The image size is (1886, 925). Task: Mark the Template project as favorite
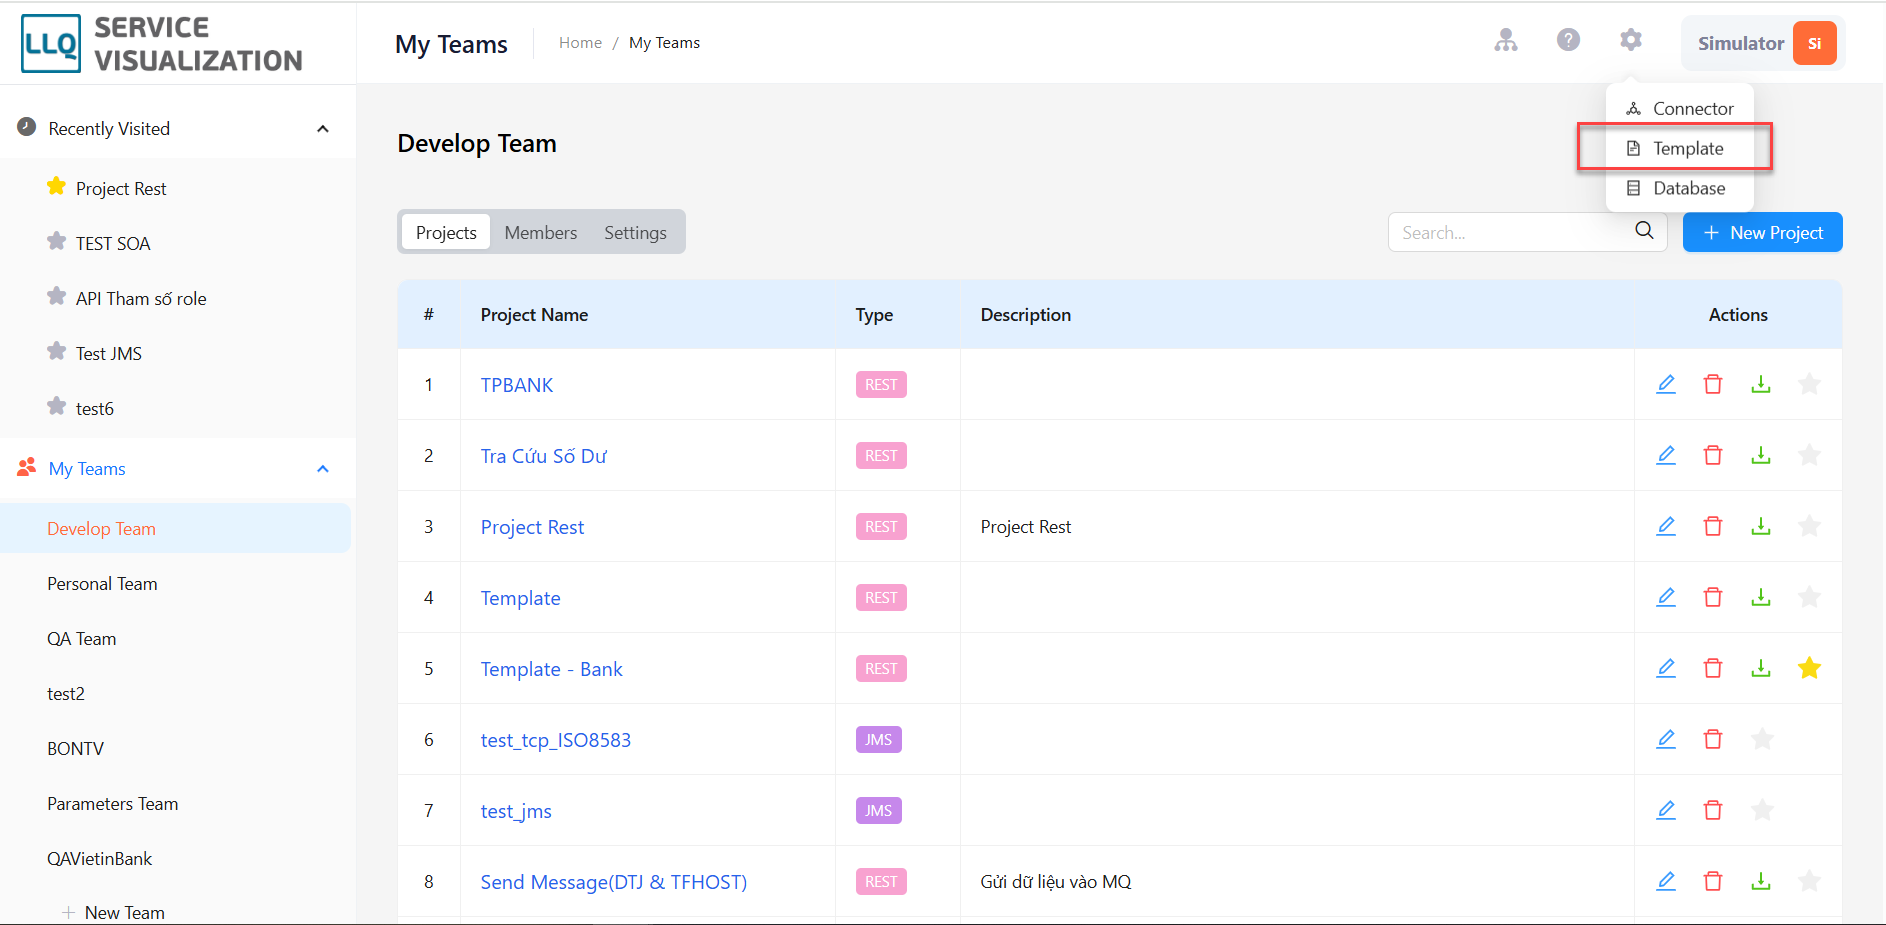tap(1809, 597)
